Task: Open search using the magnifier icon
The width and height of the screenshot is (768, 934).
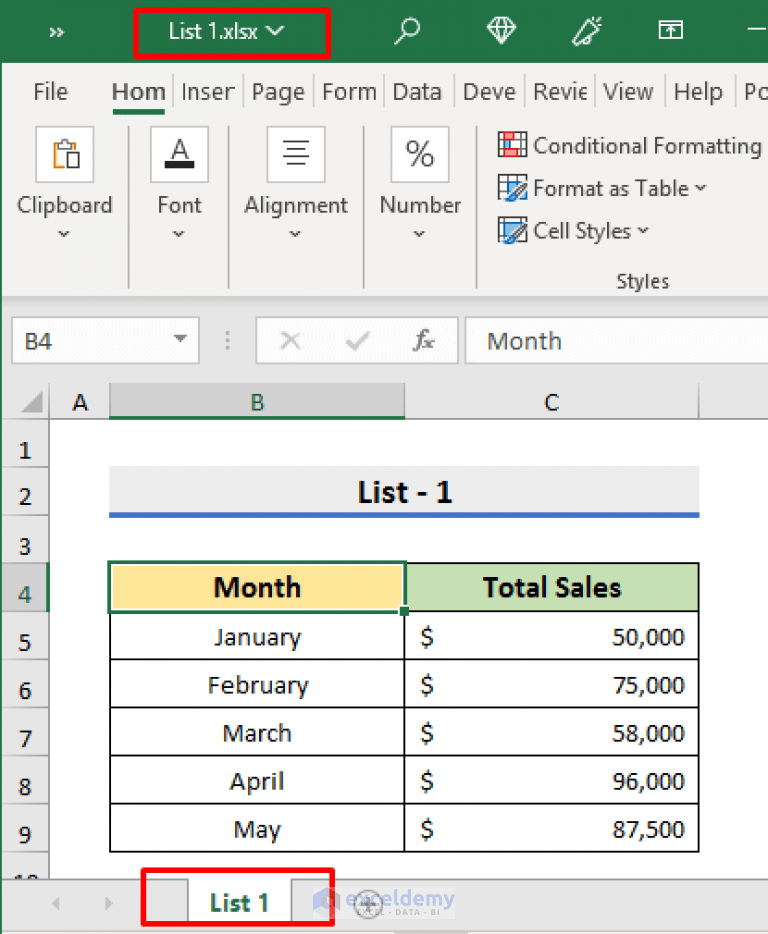Action: (x=407, y=31)
